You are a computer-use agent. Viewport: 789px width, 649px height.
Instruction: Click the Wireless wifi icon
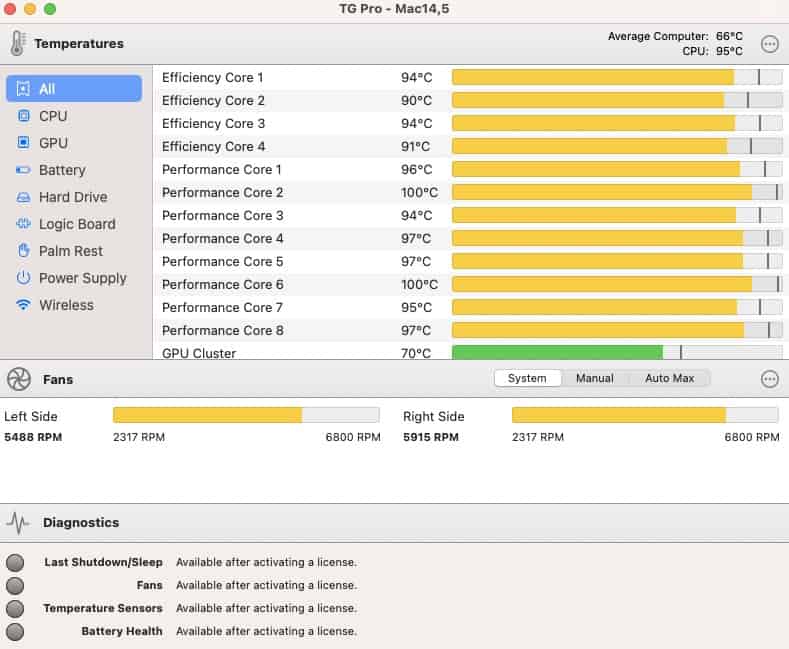pyautogui.click(x=23, y=305)
